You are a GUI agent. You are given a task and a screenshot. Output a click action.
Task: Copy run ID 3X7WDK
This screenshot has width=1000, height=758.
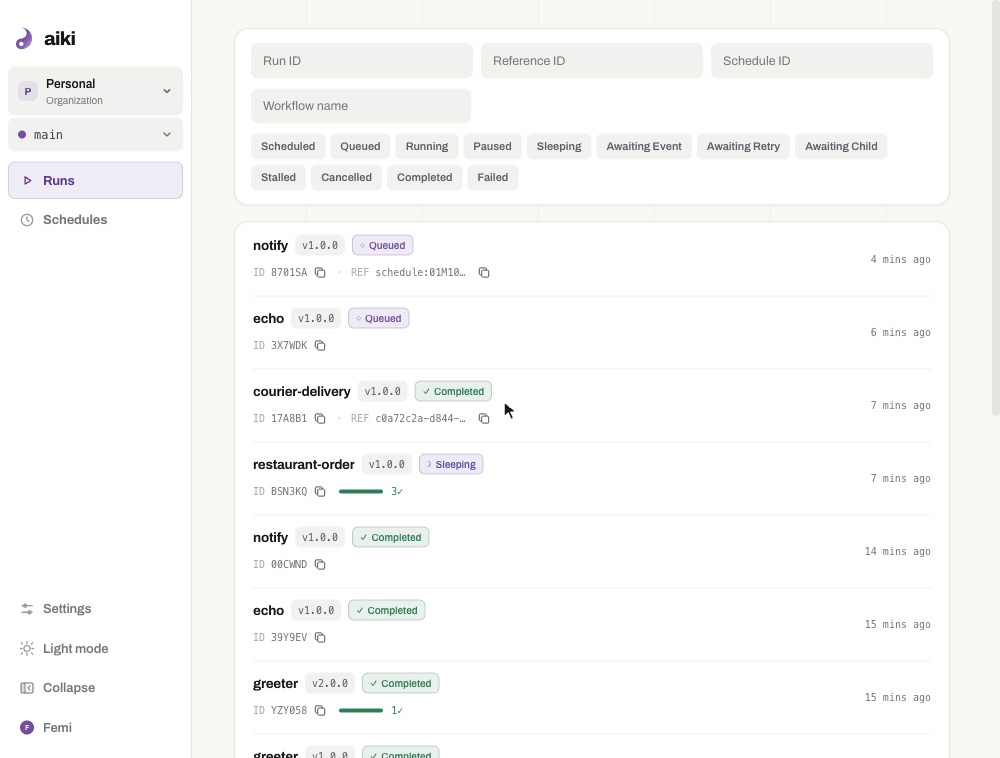(x=320, y=346)
